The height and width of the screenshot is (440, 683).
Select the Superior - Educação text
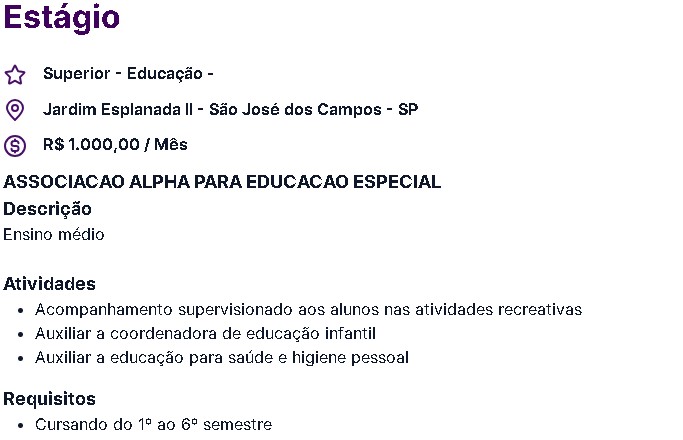click(128, 74)
